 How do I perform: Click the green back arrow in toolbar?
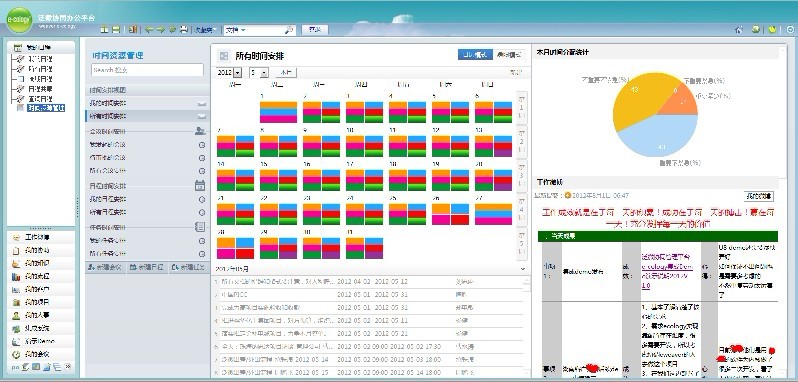point(149,30)
